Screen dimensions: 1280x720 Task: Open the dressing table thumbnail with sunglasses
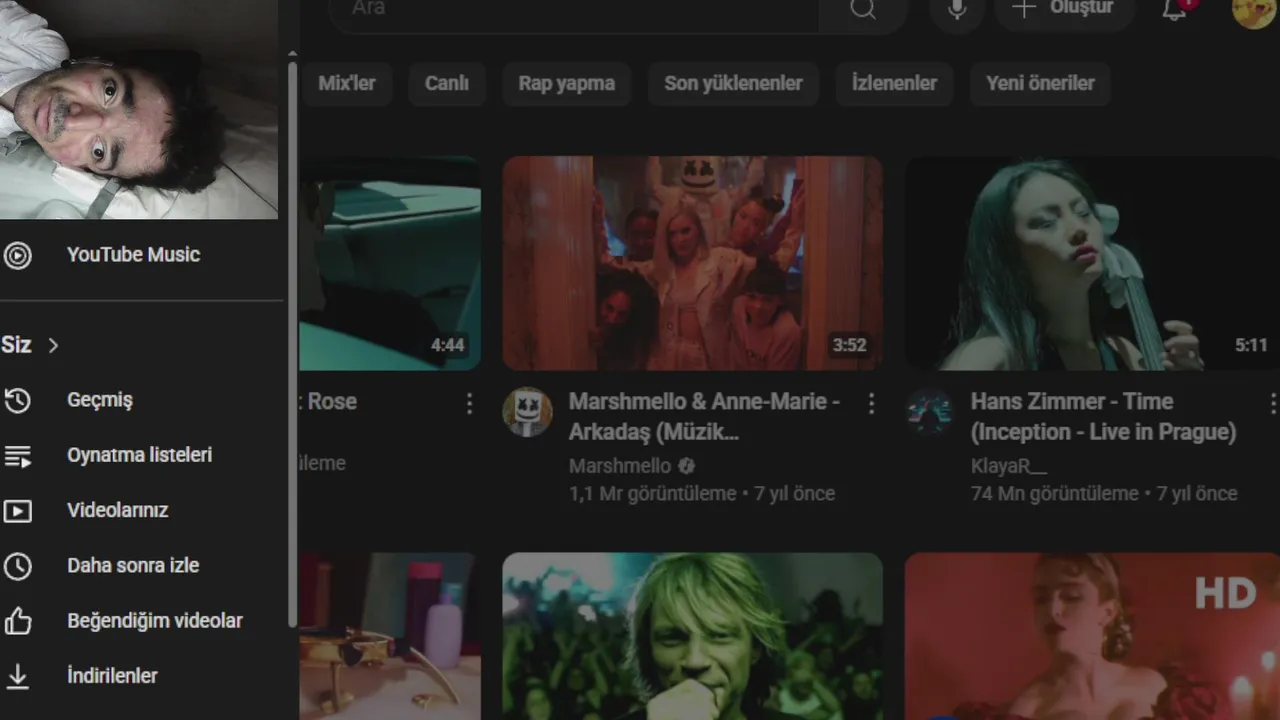(390, 636)
